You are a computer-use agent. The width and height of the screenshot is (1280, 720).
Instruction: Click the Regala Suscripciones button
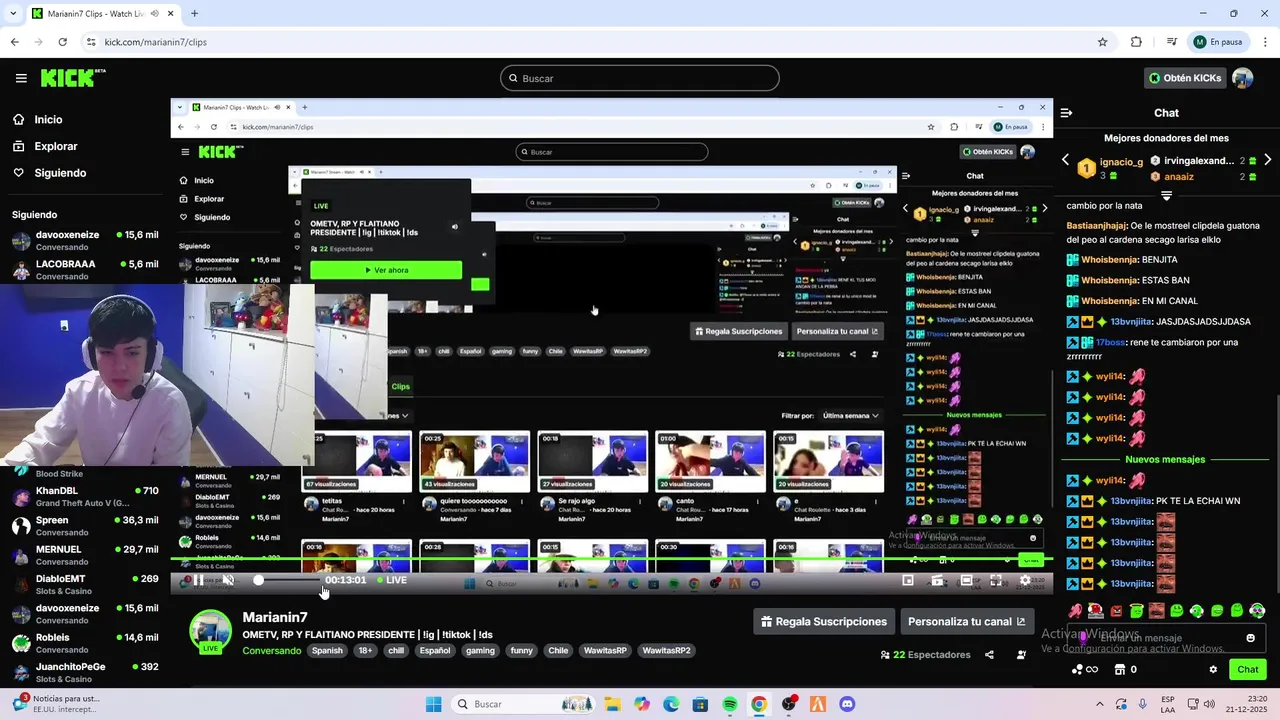824,621
